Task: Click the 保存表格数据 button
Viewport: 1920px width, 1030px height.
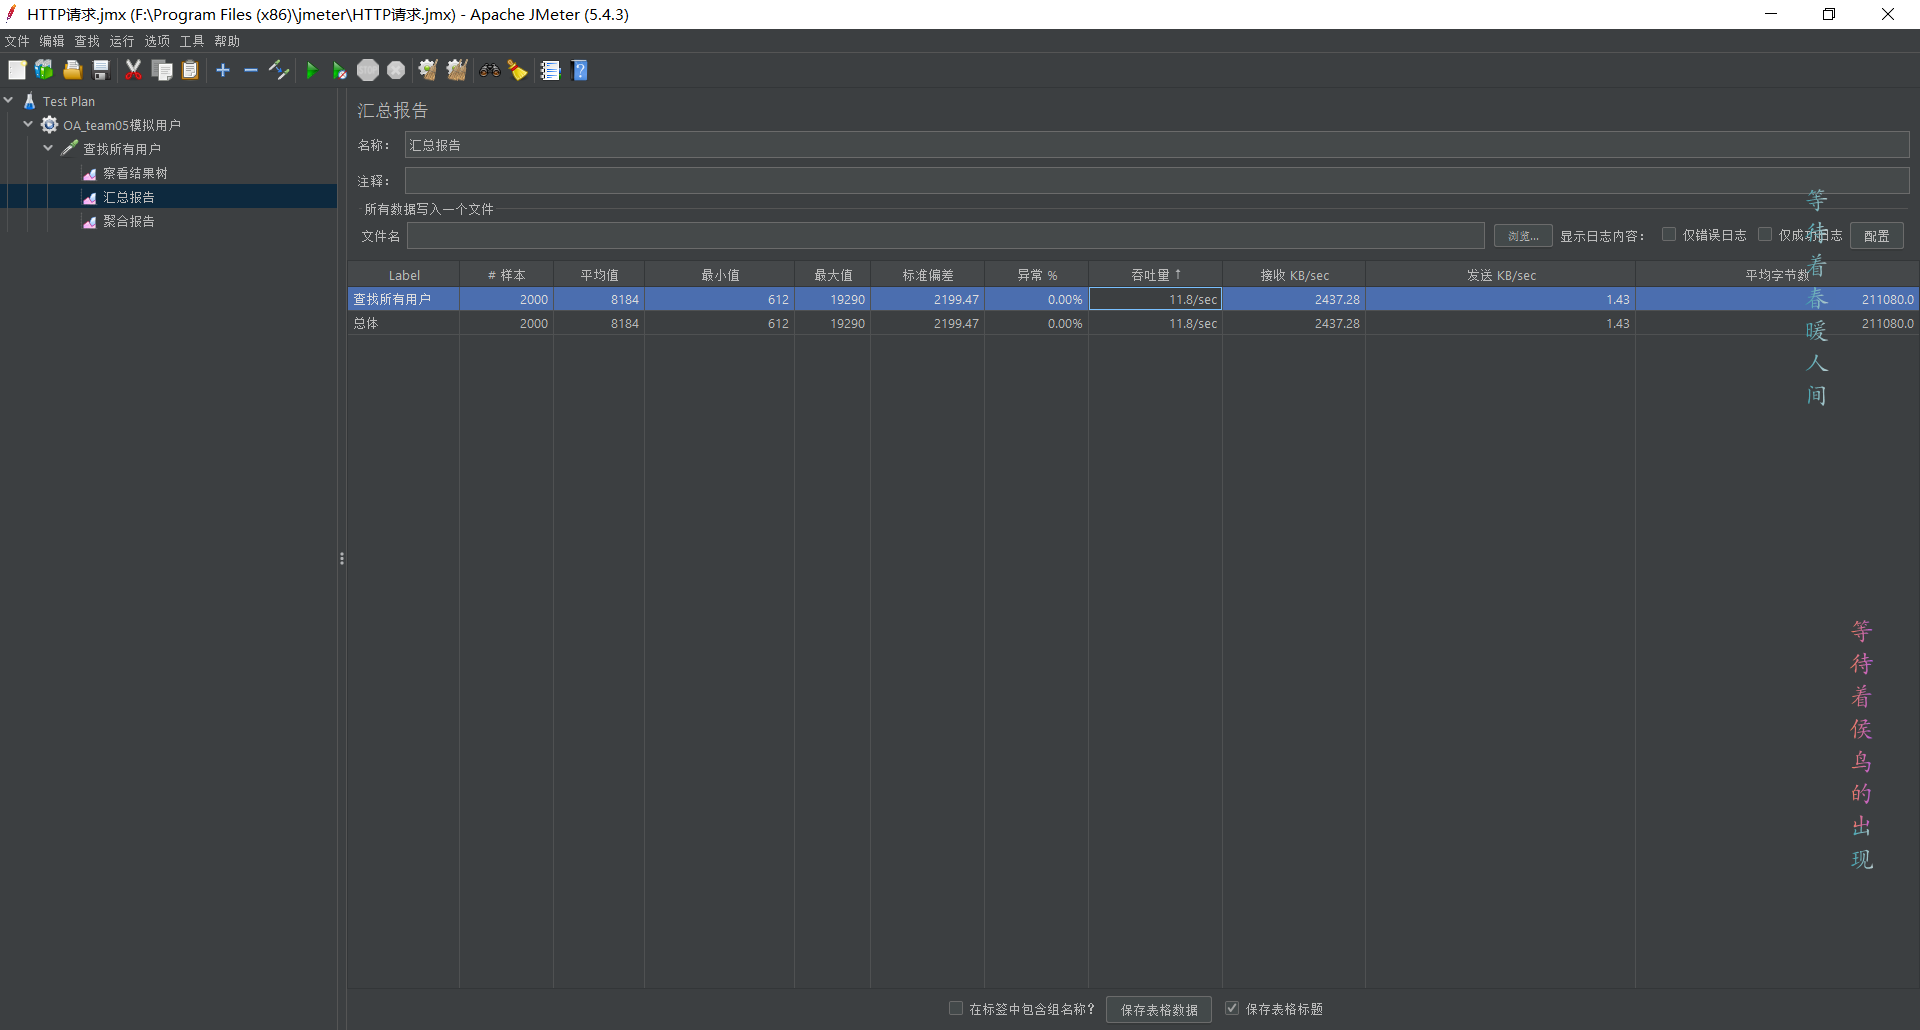Action: 1159,1009
